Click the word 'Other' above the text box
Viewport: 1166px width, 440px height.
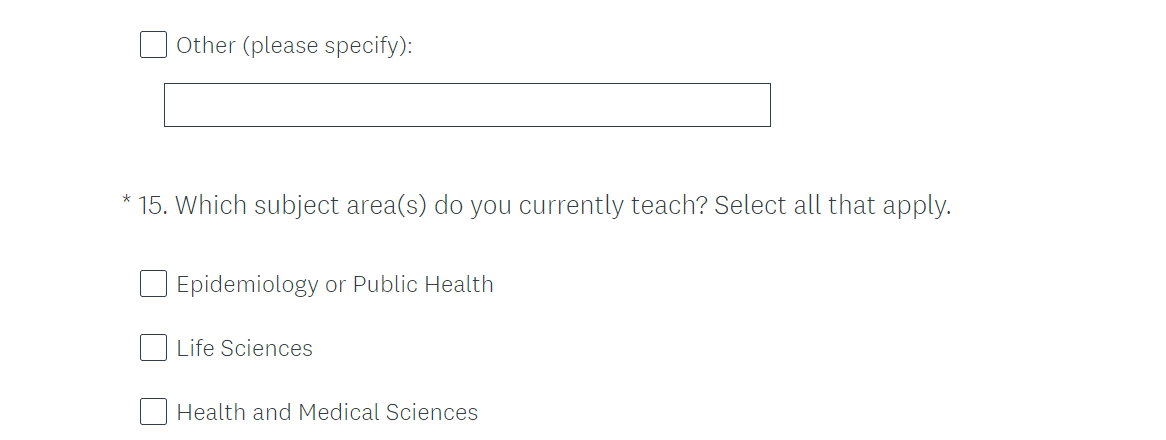206,45
